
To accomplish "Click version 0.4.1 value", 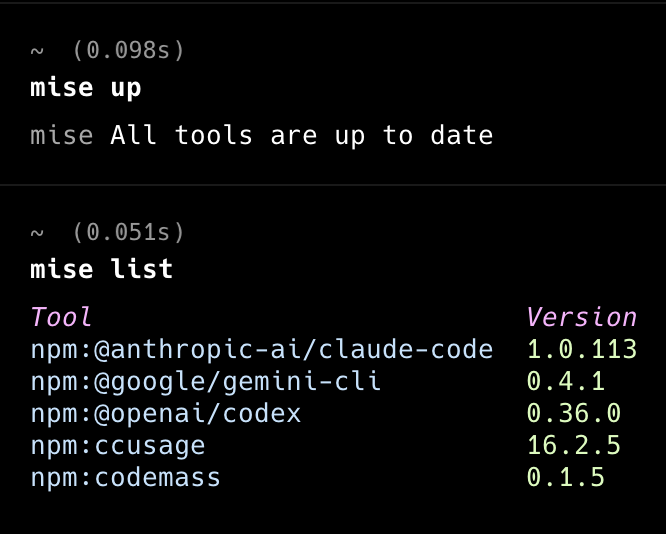I will (x=566, y=381).
